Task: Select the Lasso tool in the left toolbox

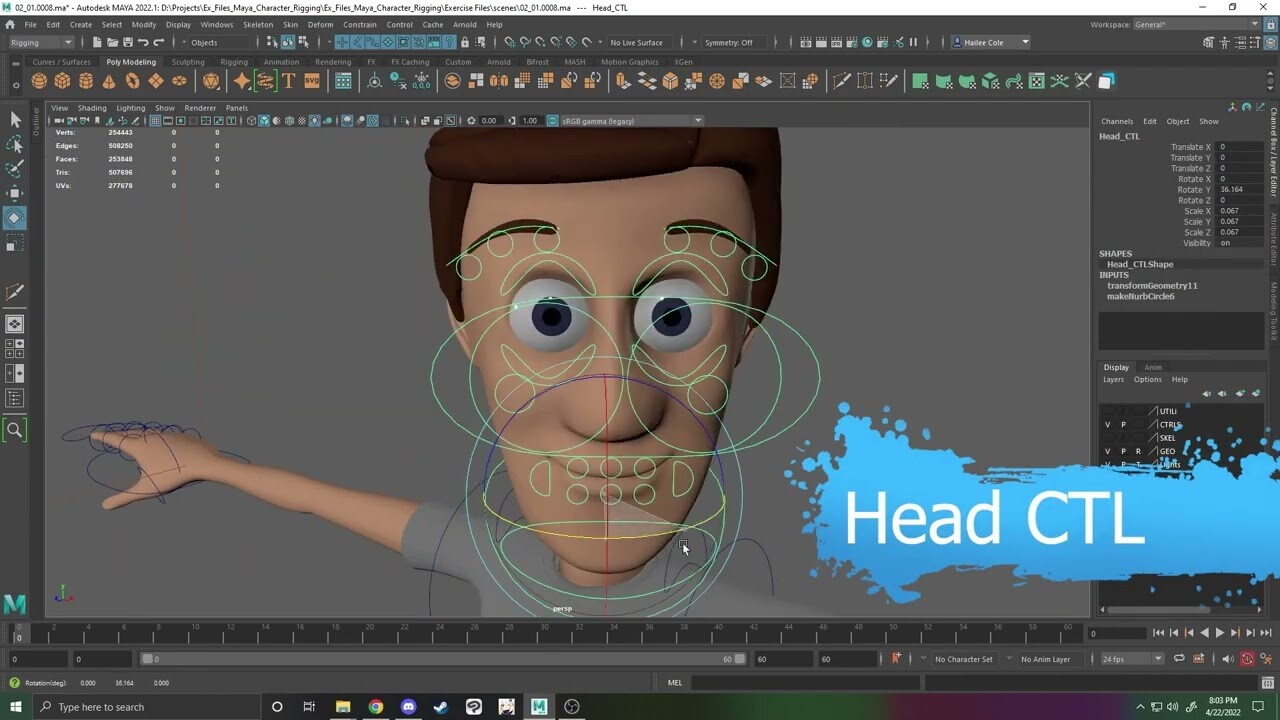Action: (x=15, y=144)
